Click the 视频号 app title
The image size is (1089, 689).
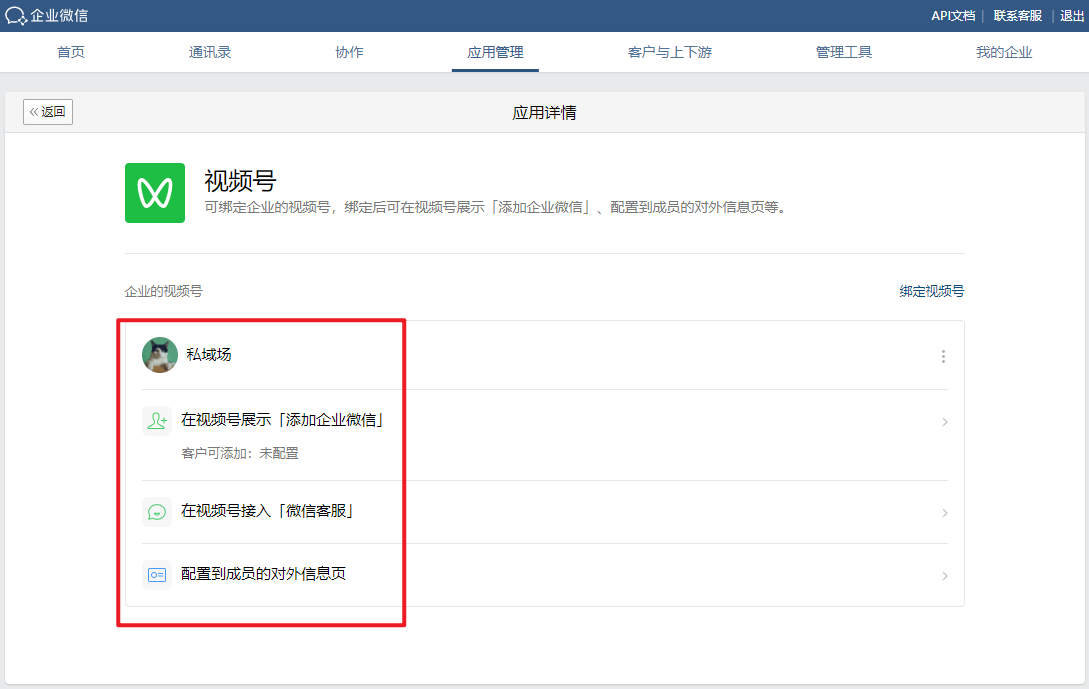coord(240,181)
